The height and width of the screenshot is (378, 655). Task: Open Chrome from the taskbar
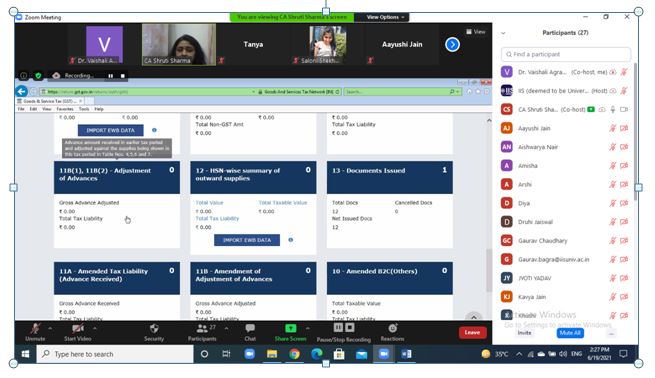[x=294, y=354]
